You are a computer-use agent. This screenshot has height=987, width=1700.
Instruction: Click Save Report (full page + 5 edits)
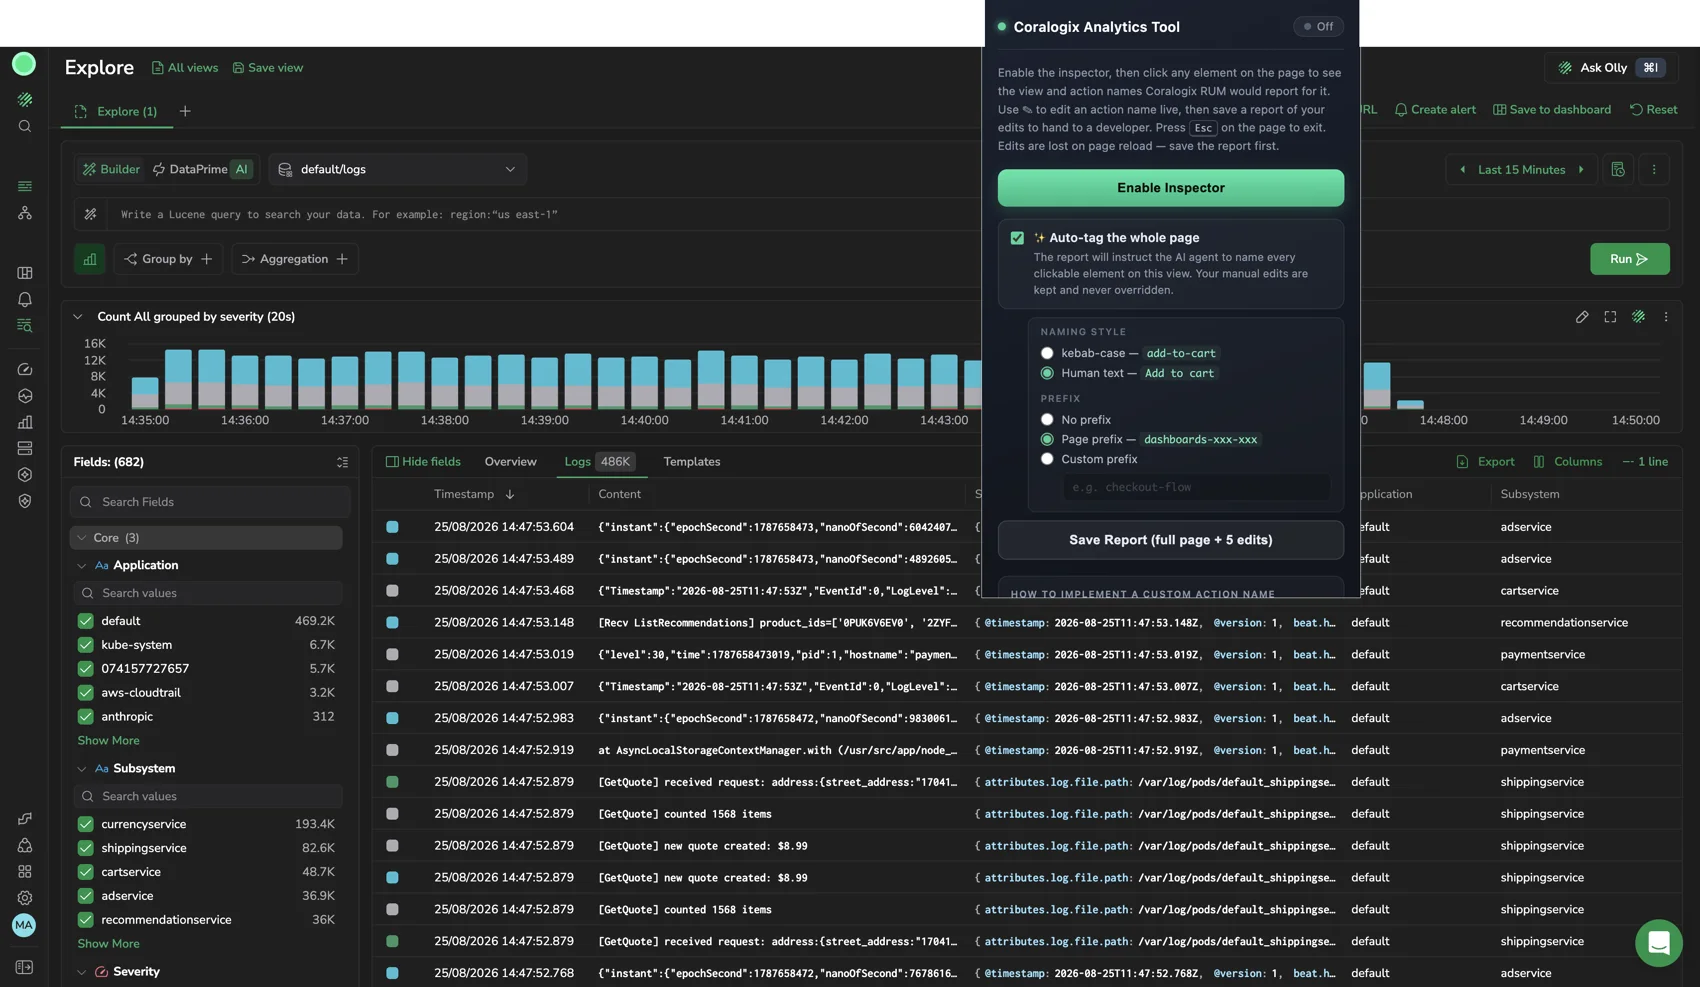point(1170,540)
